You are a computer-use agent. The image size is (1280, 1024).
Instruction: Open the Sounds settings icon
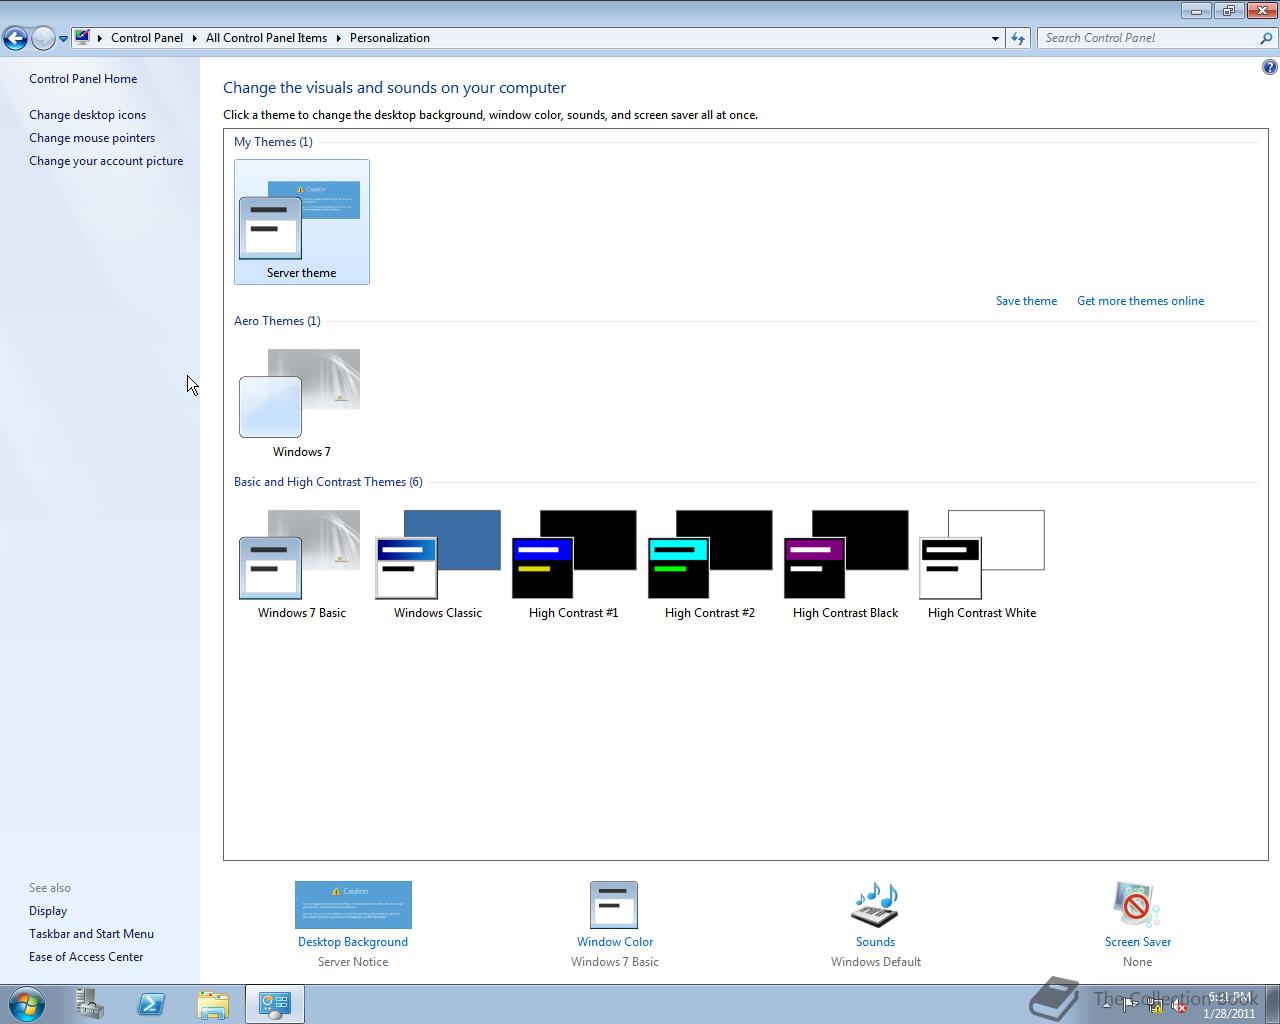[875, 905]
